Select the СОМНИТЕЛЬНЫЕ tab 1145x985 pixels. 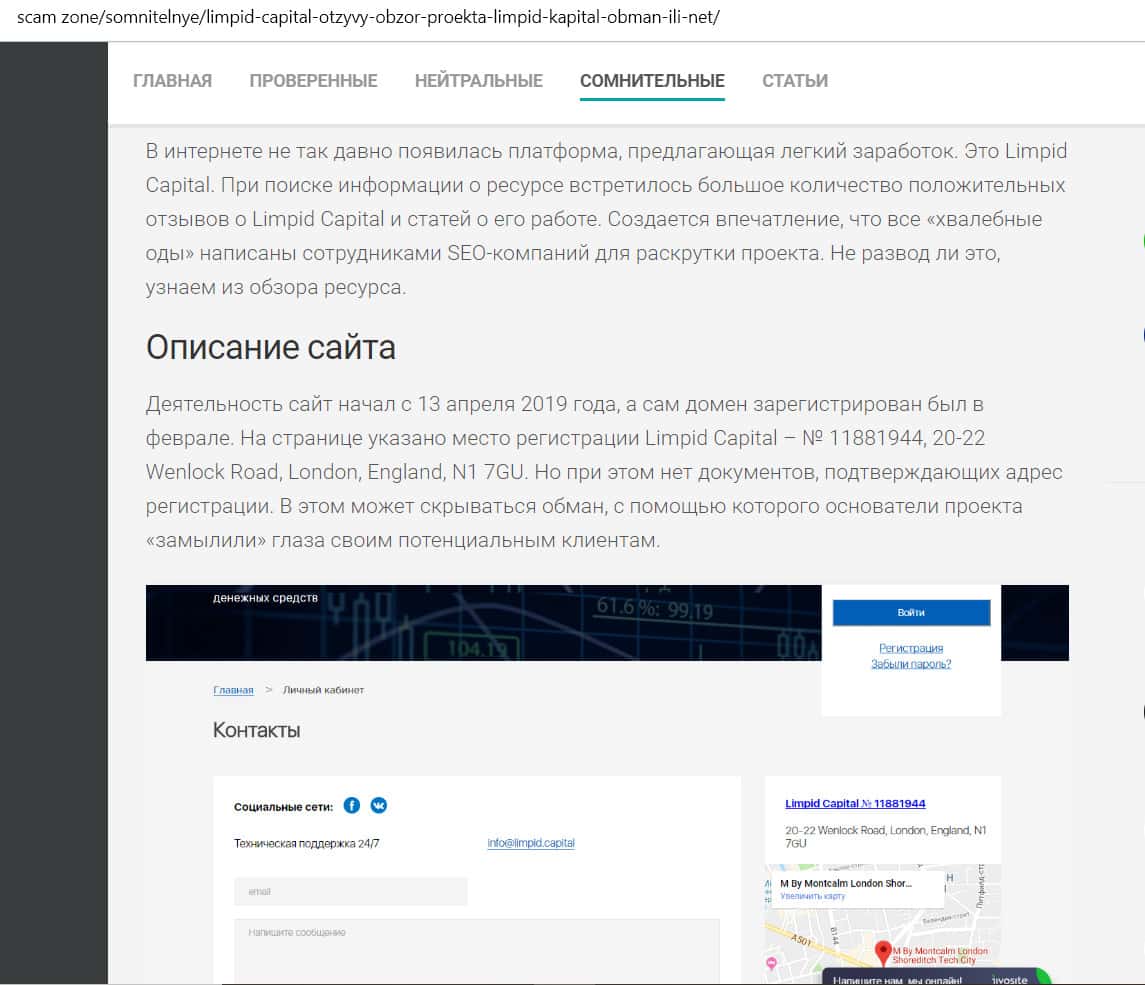coord(652,81)
